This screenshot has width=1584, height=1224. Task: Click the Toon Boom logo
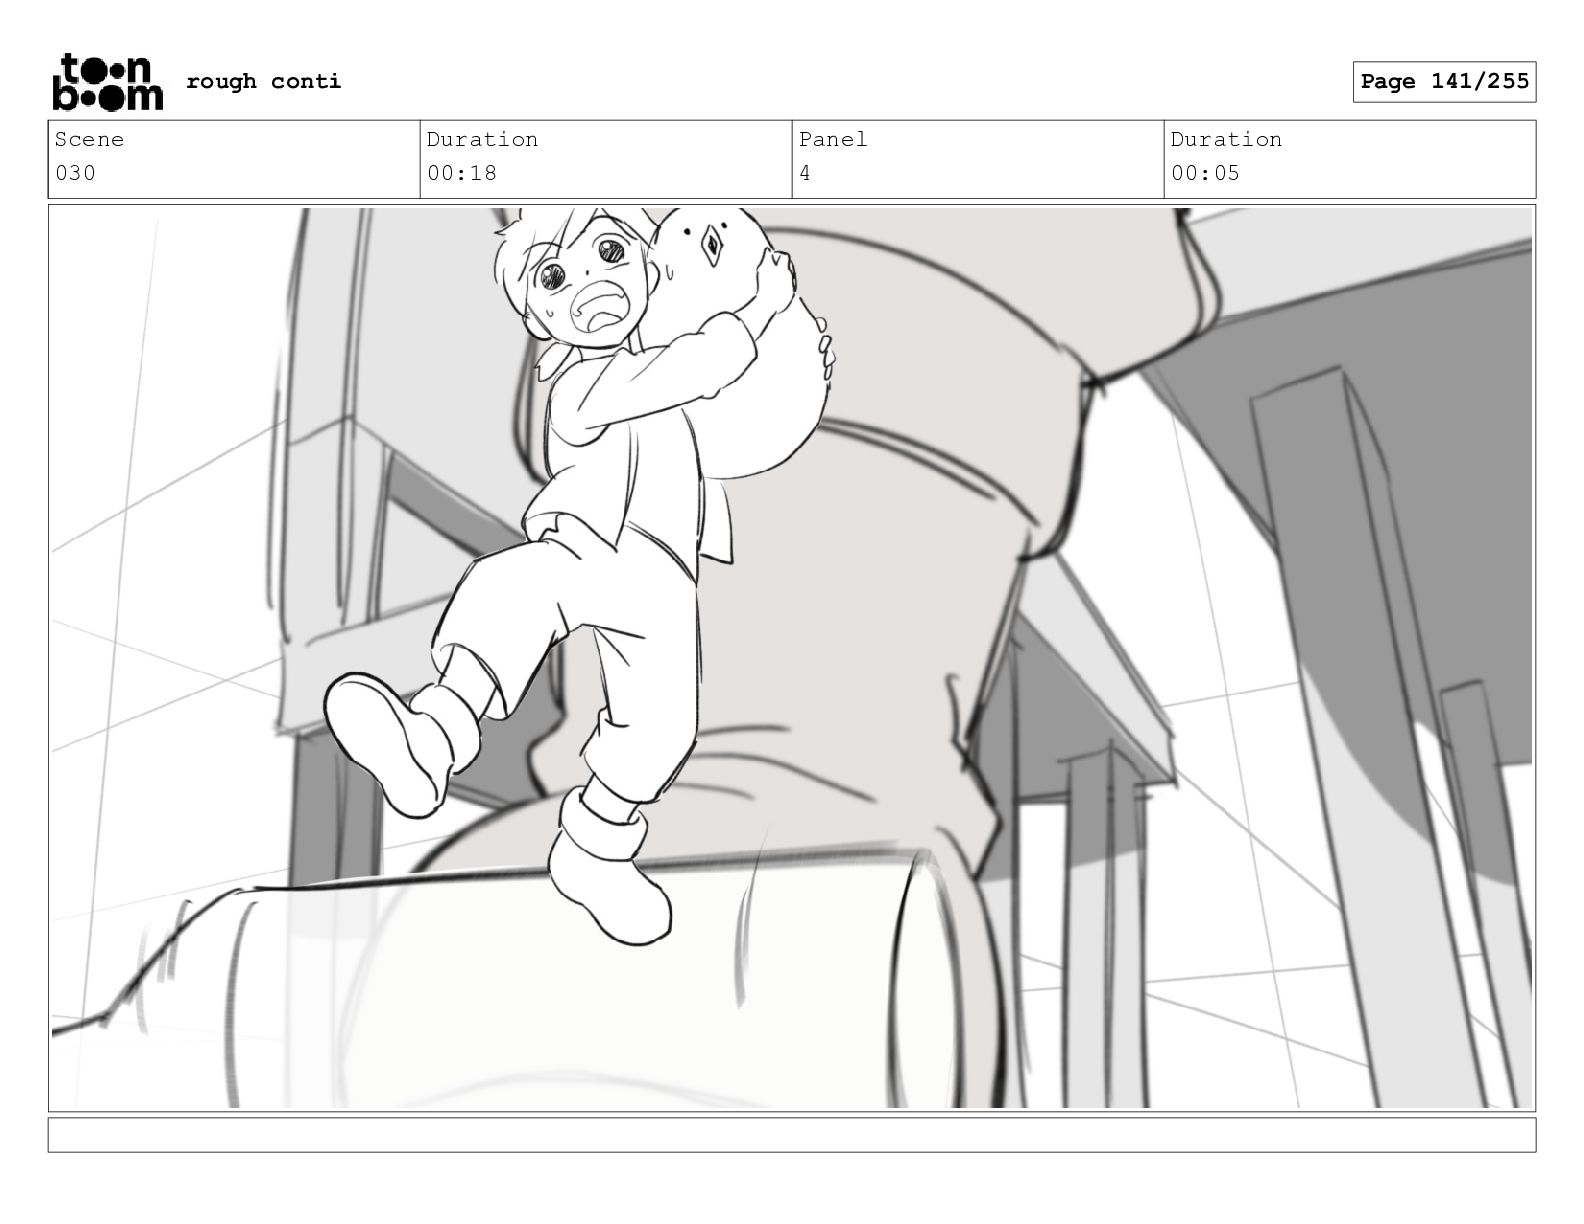(x=106, y=82)
